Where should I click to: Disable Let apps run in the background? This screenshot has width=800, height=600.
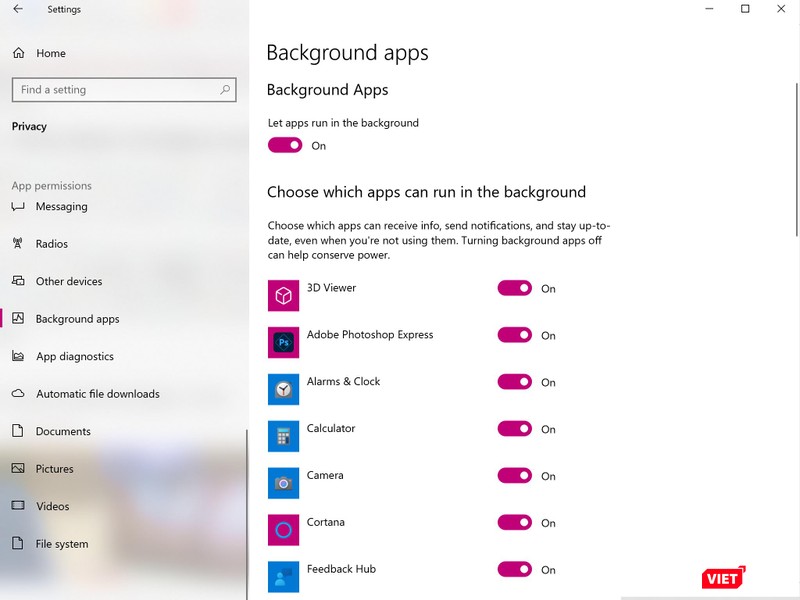click(x=285, y=145)
